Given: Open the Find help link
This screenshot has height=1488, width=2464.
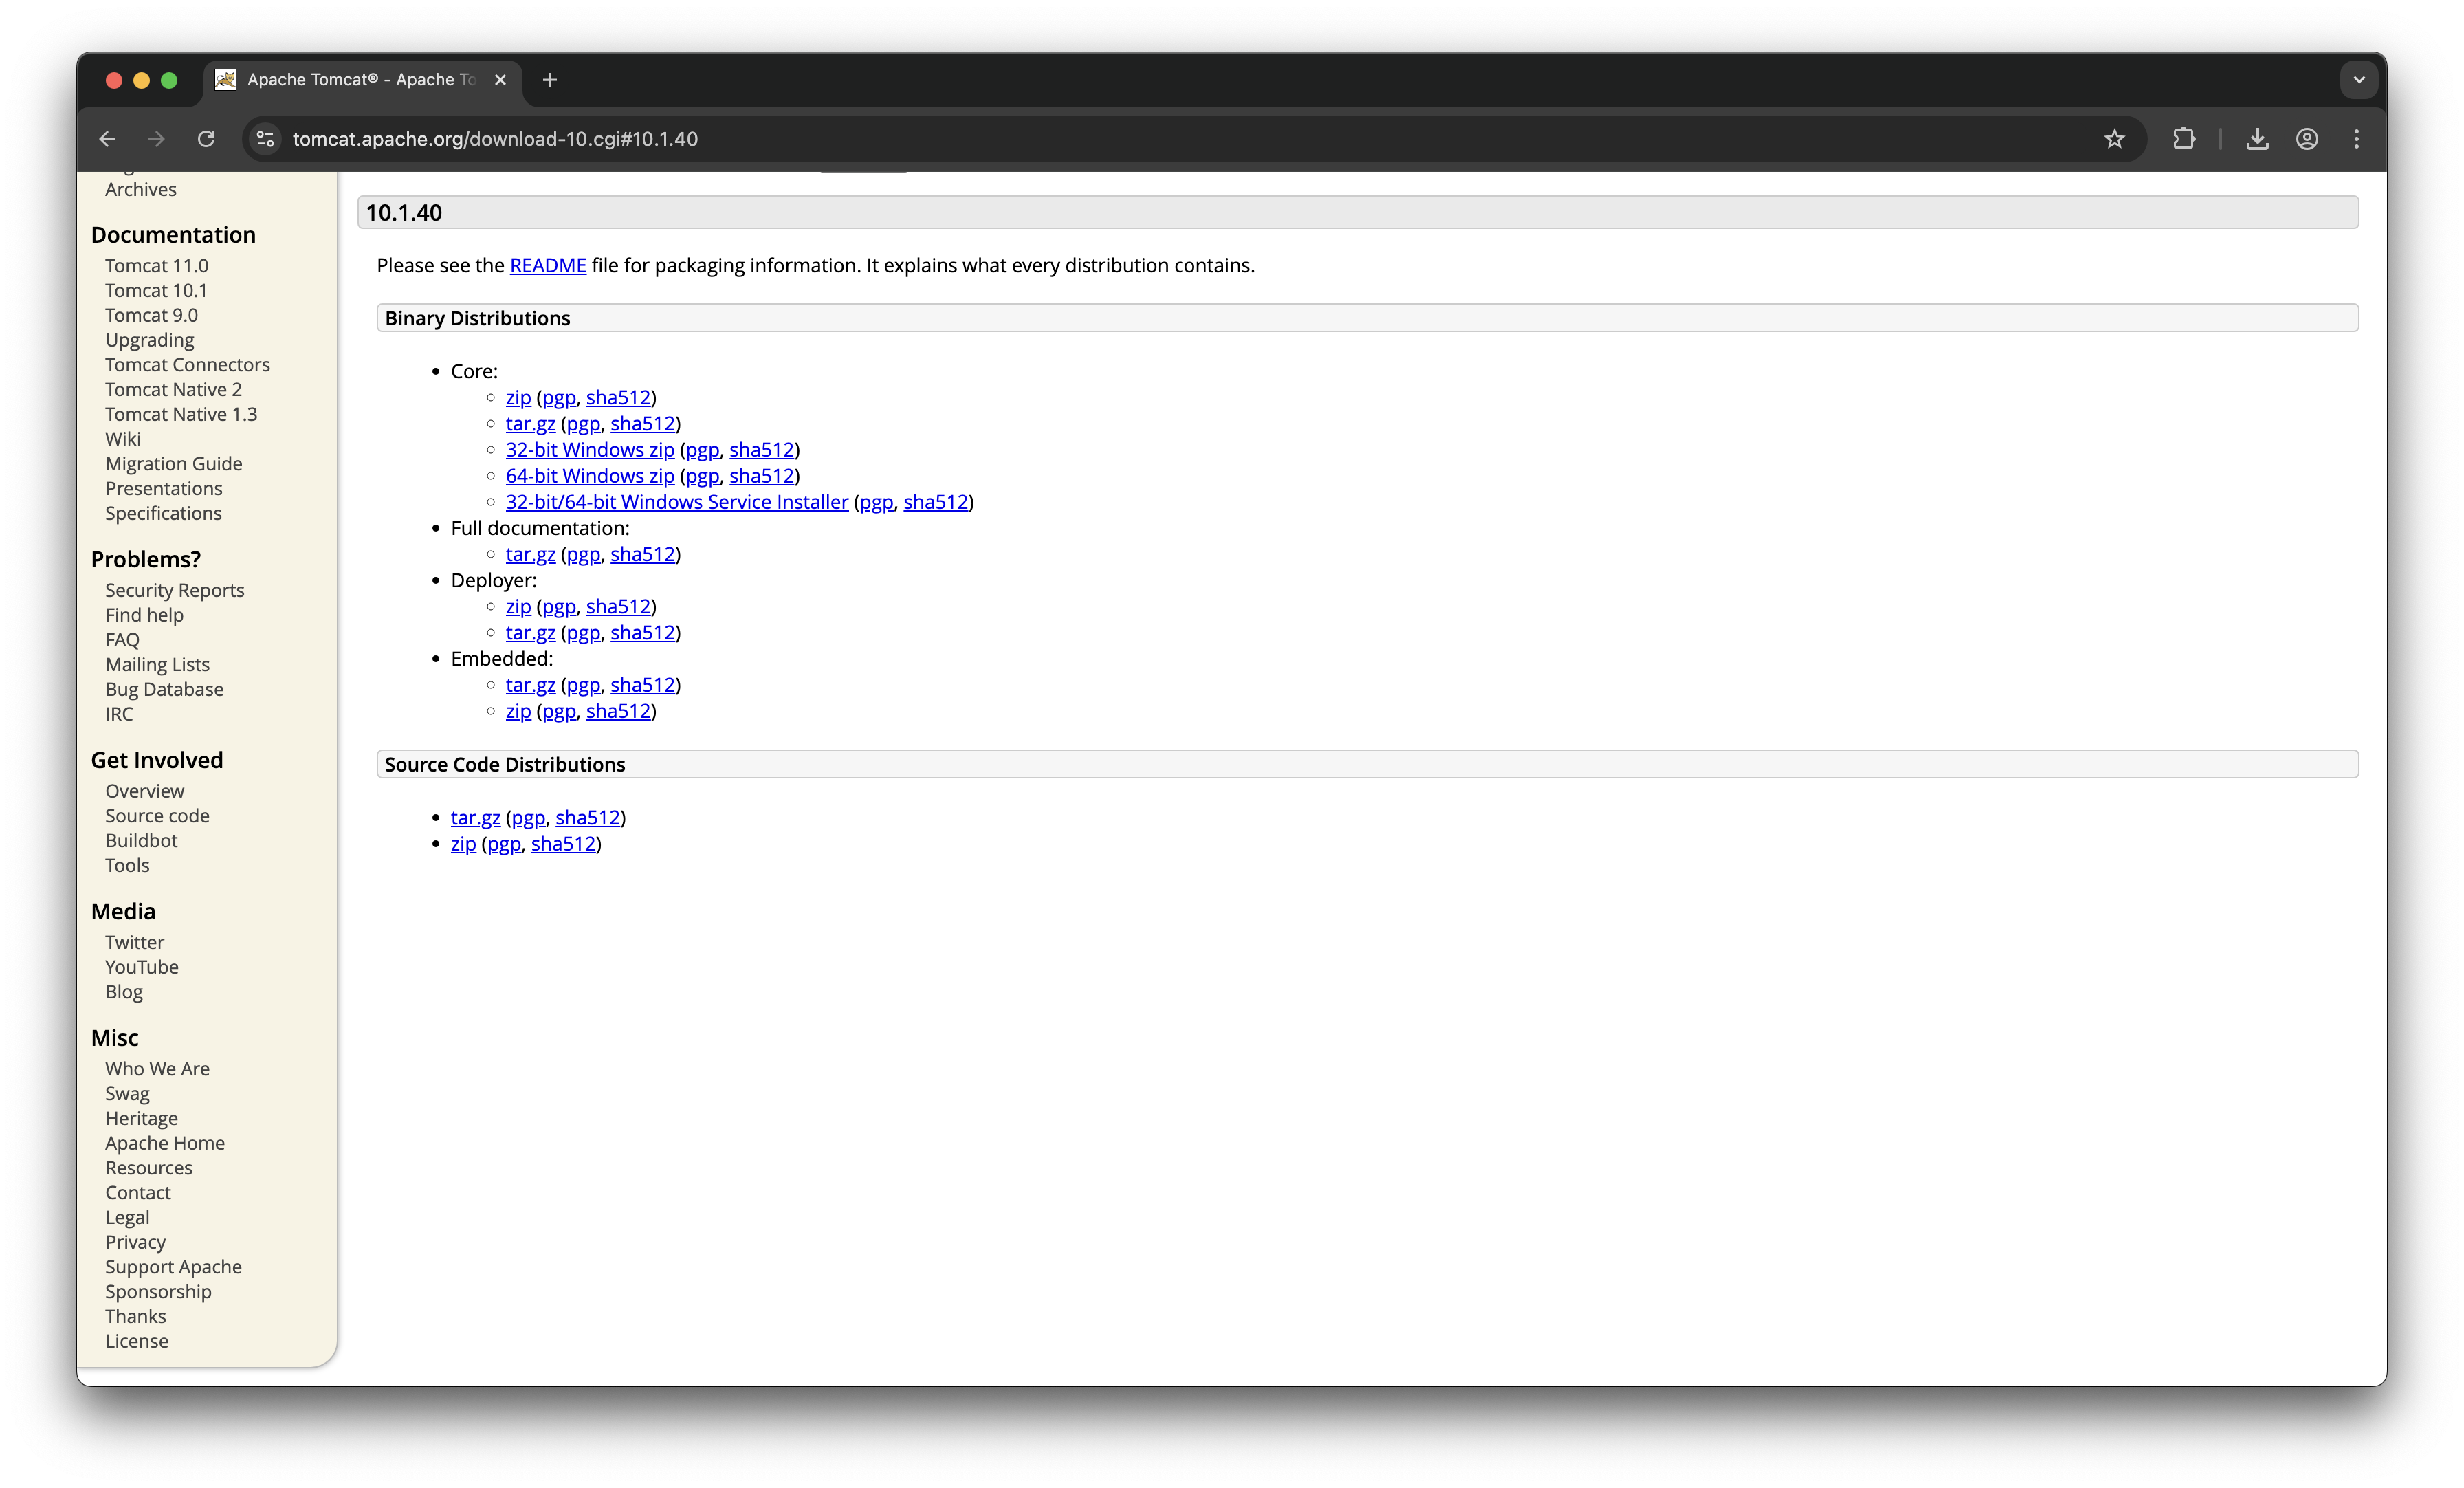Looking at the screenshot, I should [145, 615].
